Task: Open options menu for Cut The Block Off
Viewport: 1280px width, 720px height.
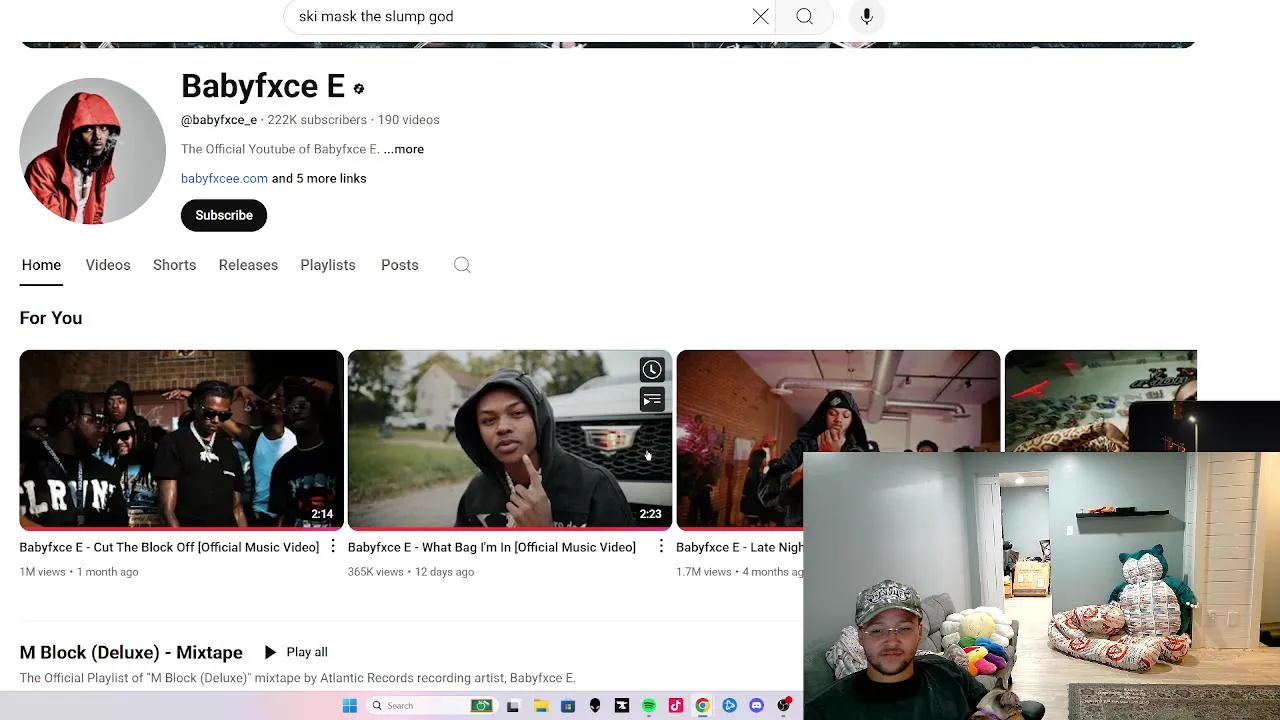Action: tap(333, 547)
